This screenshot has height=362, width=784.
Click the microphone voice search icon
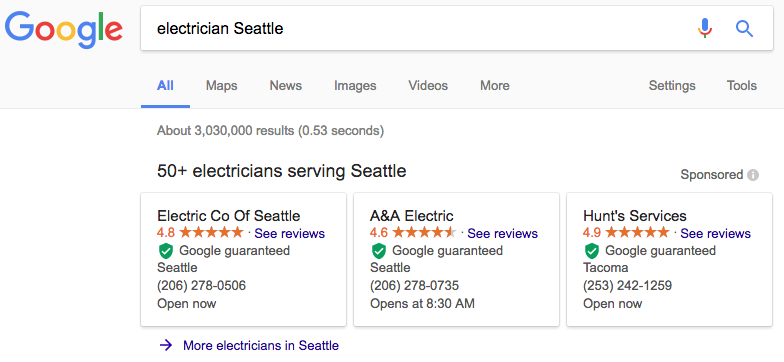pos(705,28)
